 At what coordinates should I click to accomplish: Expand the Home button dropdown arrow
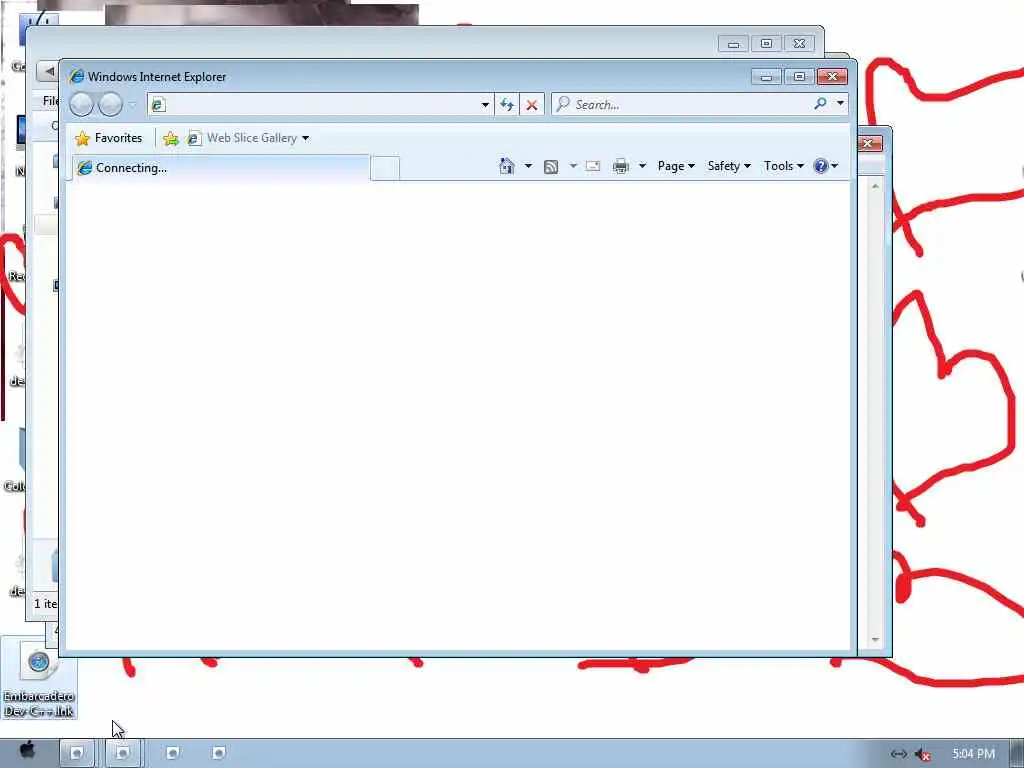[x=528, y=166]
